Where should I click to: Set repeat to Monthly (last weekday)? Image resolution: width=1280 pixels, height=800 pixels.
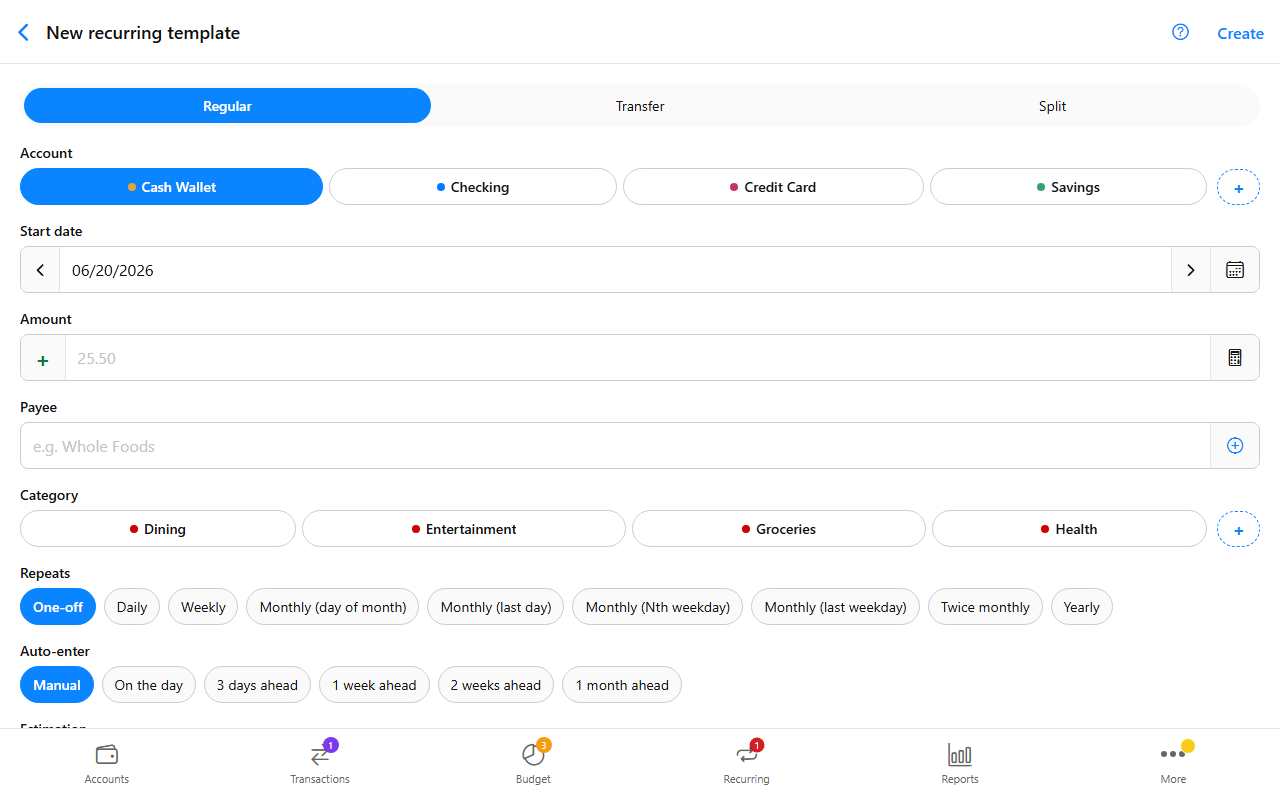(836, 607)
